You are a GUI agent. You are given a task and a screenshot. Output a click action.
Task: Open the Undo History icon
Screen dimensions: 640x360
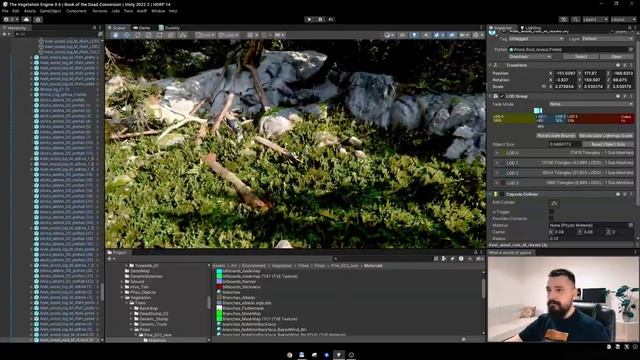pyautogui.click(x=564, y=19)
